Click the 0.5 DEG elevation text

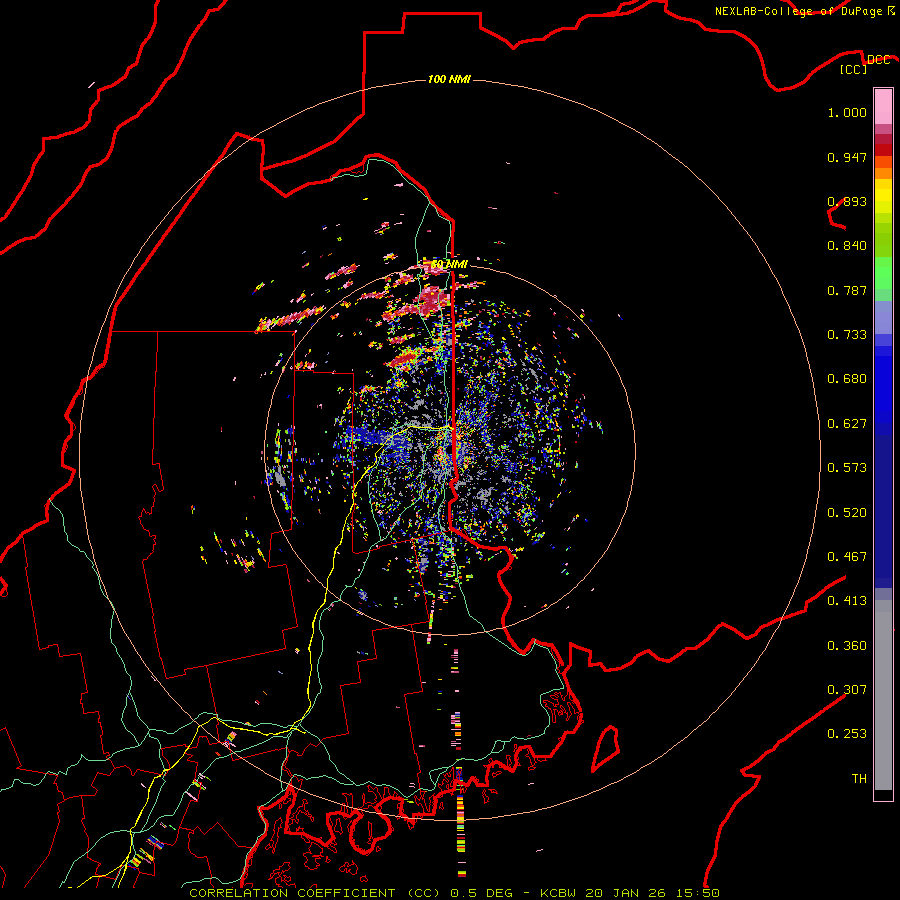[482, 893]
